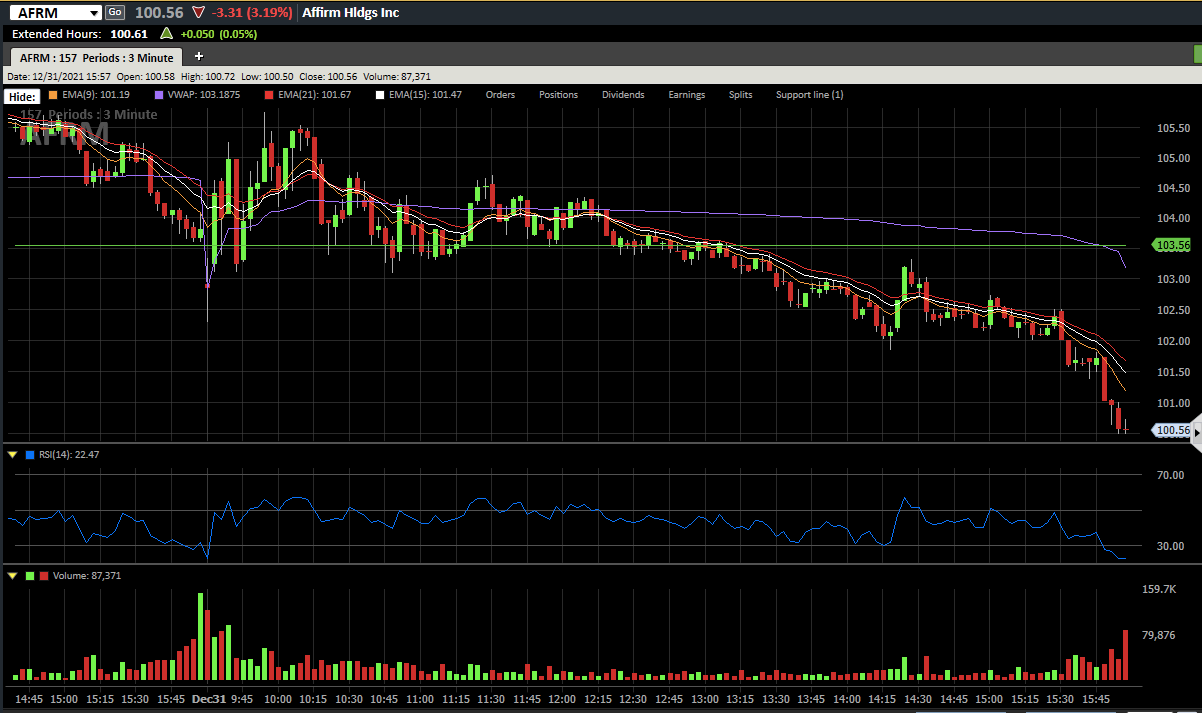The width and height of the screenshot is (1202, 713).
Task: Click the red EMA(21) color swatch
Action: [269, 95]
